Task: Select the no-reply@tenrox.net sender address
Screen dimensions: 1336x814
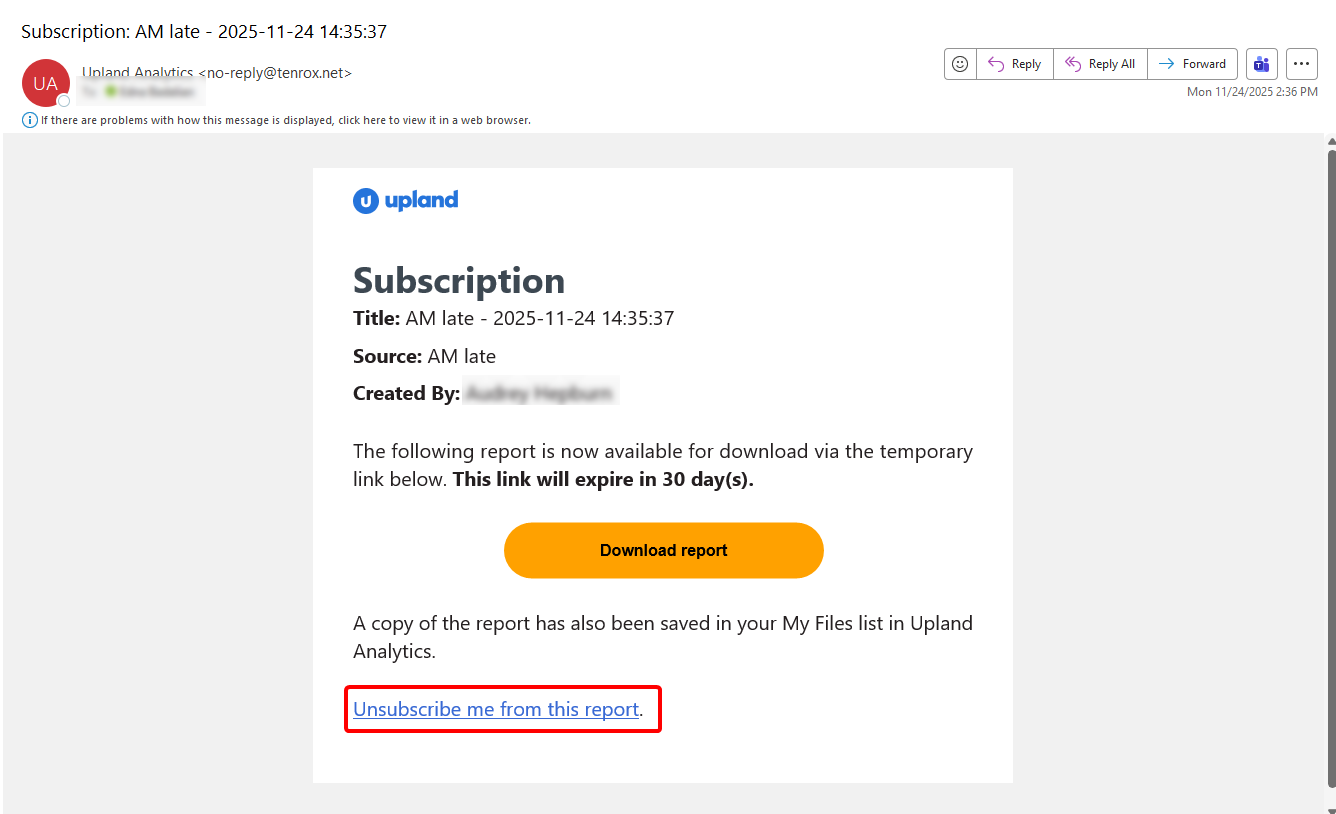Action: 275,73
